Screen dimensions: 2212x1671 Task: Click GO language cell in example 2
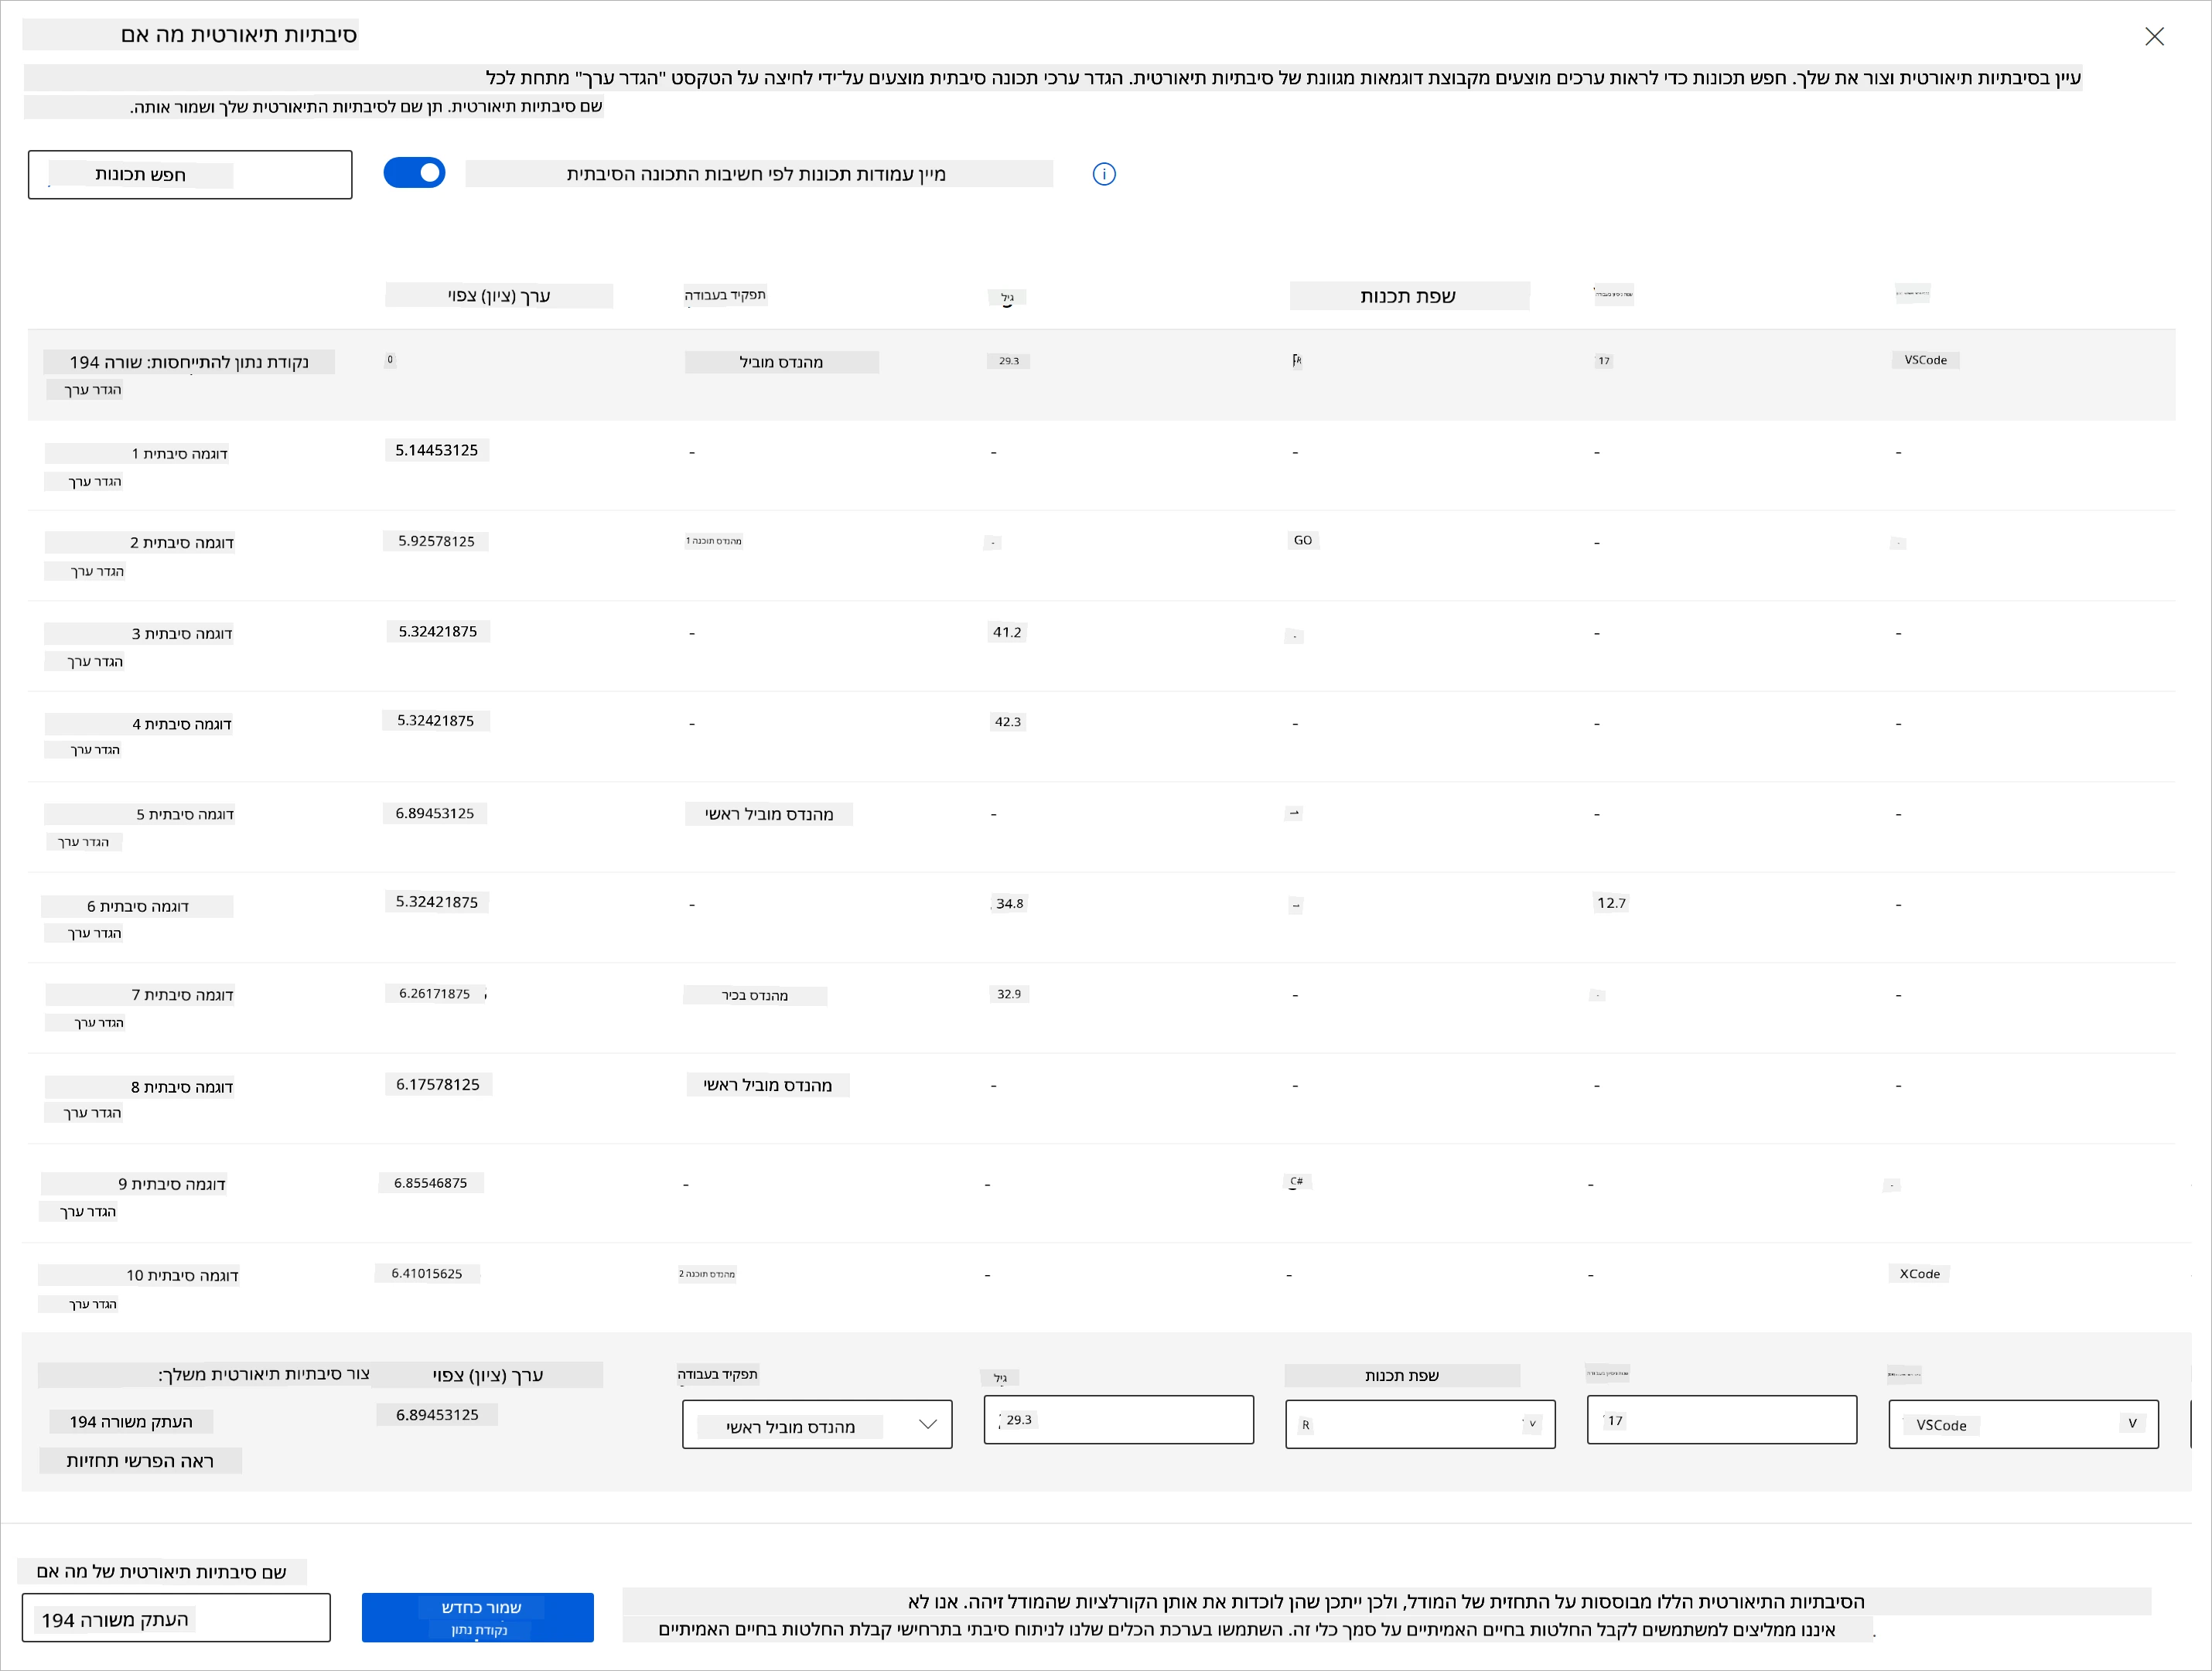(x=1303, y=540)
